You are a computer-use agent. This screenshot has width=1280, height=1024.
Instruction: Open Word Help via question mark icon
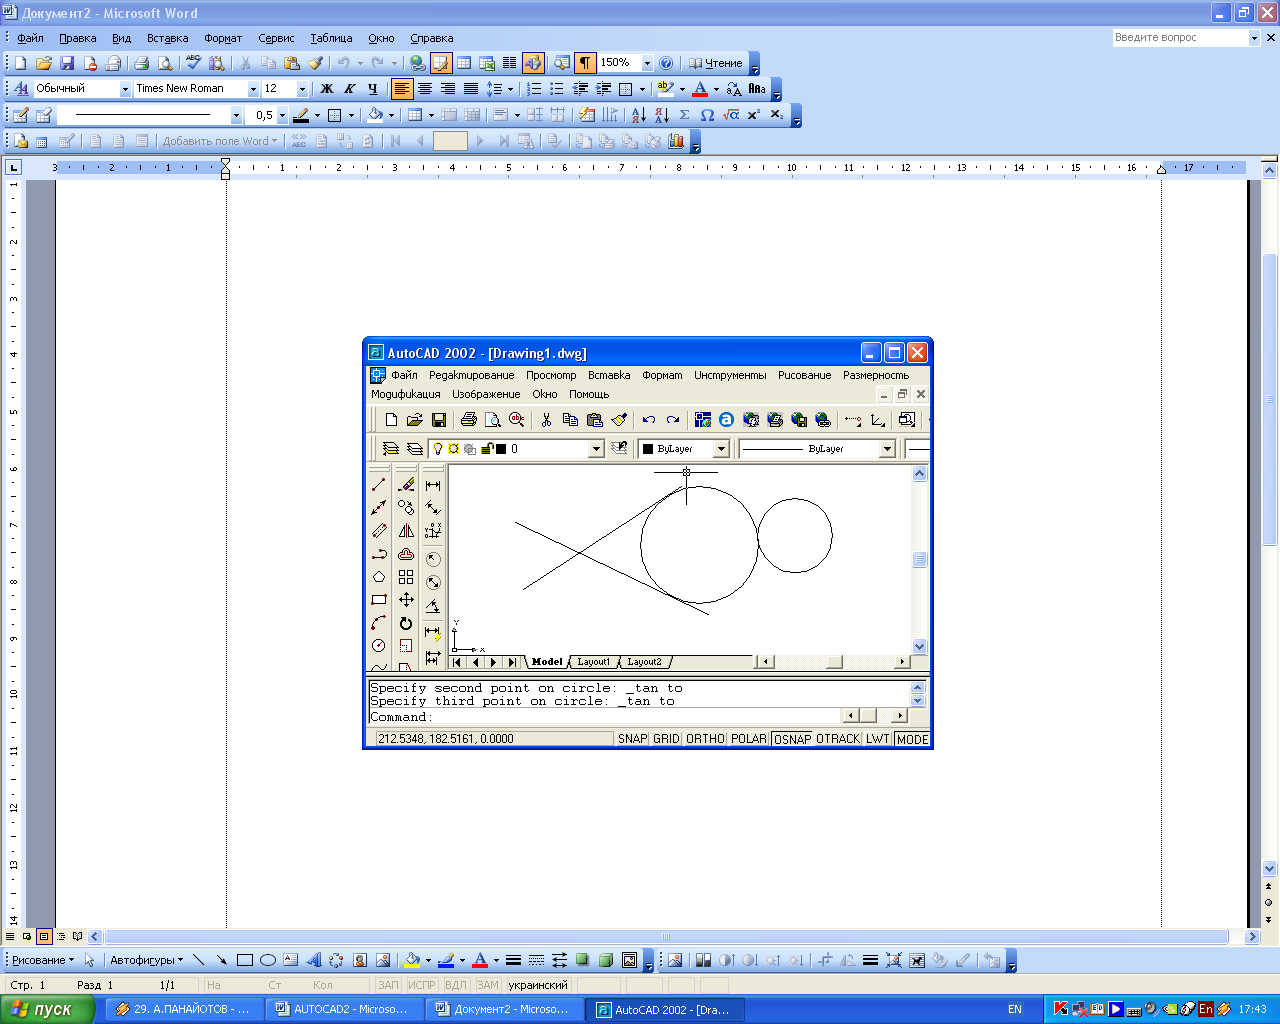[666, 63]
